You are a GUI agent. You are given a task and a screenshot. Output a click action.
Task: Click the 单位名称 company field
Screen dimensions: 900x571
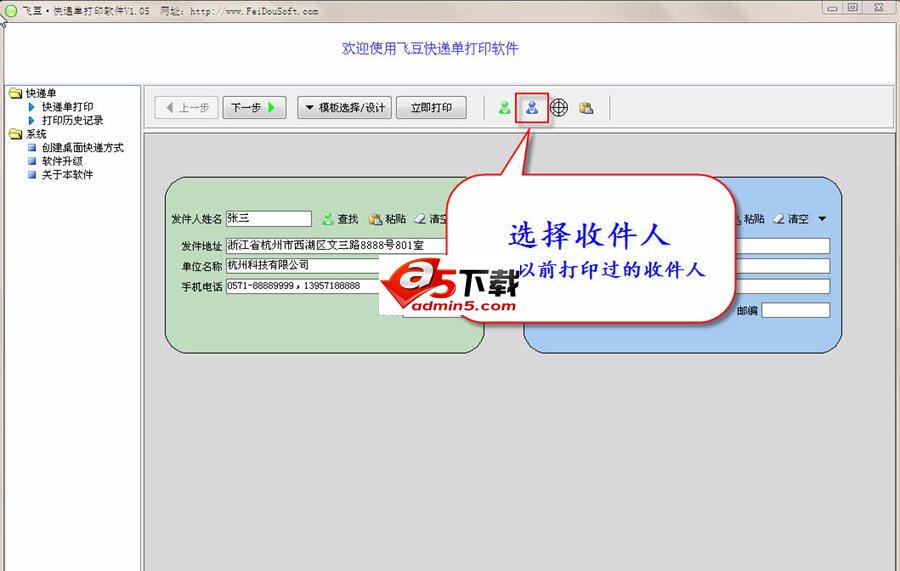pyautogui.click(x=303, y=266)
